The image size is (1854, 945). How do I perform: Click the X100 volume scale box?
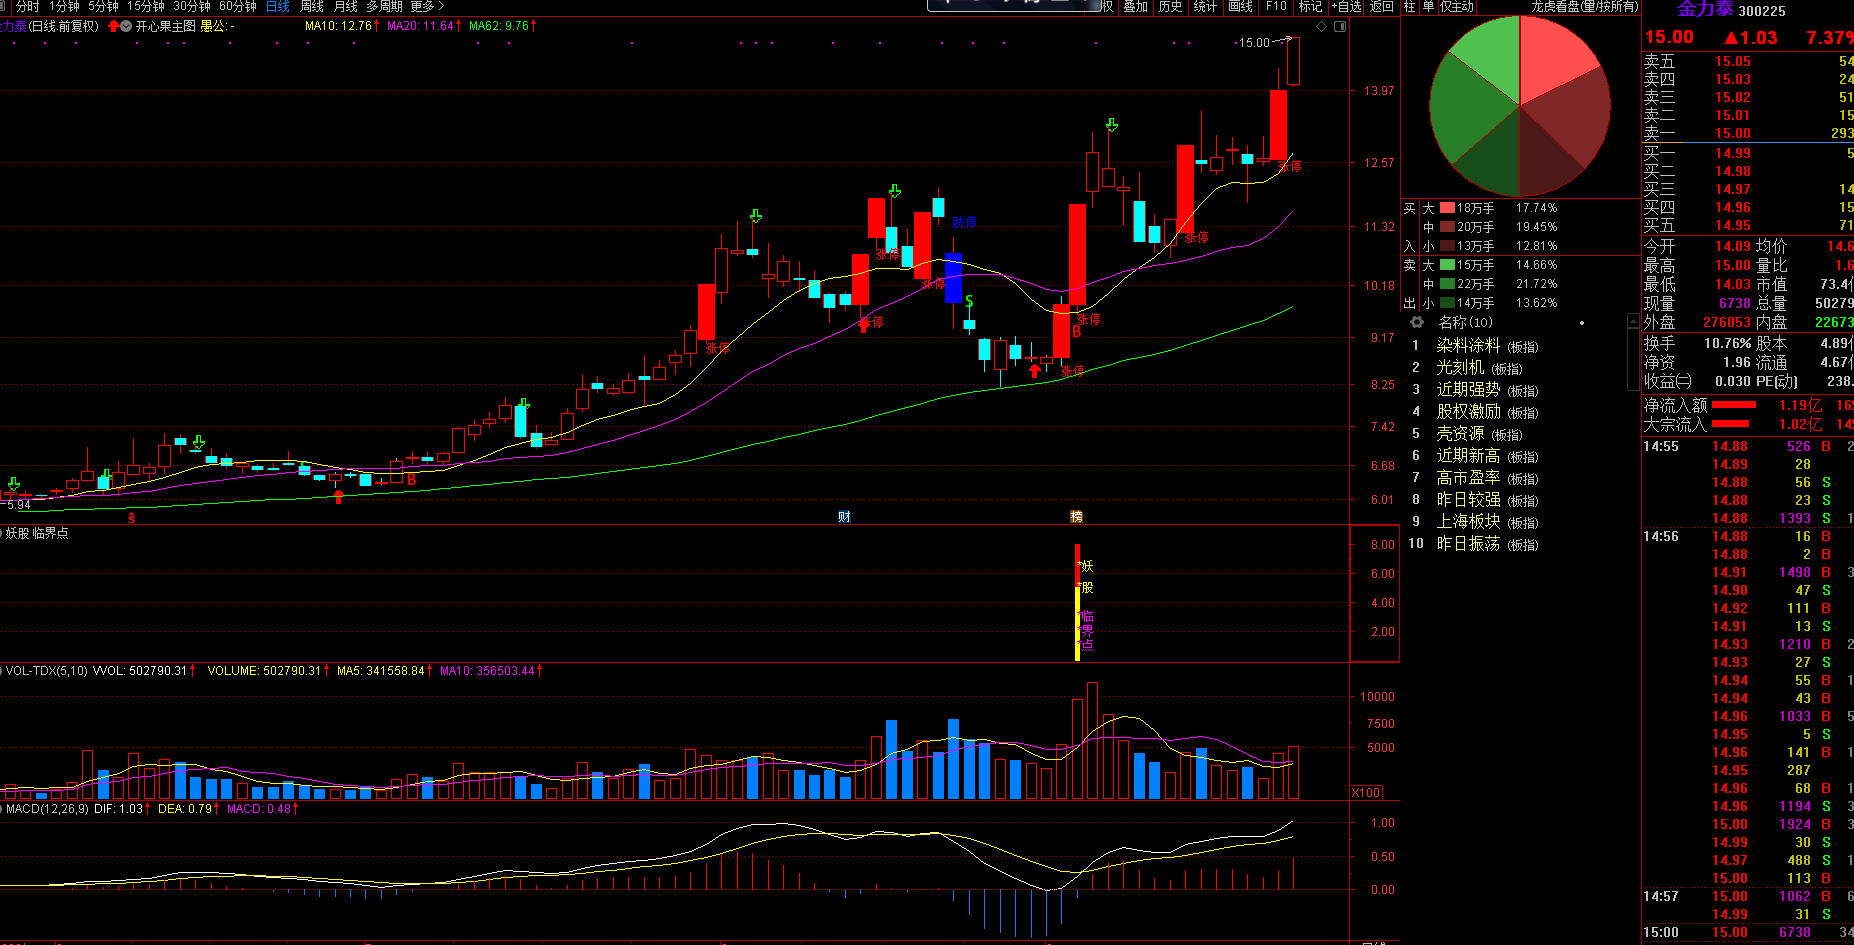coord(1366,792)
